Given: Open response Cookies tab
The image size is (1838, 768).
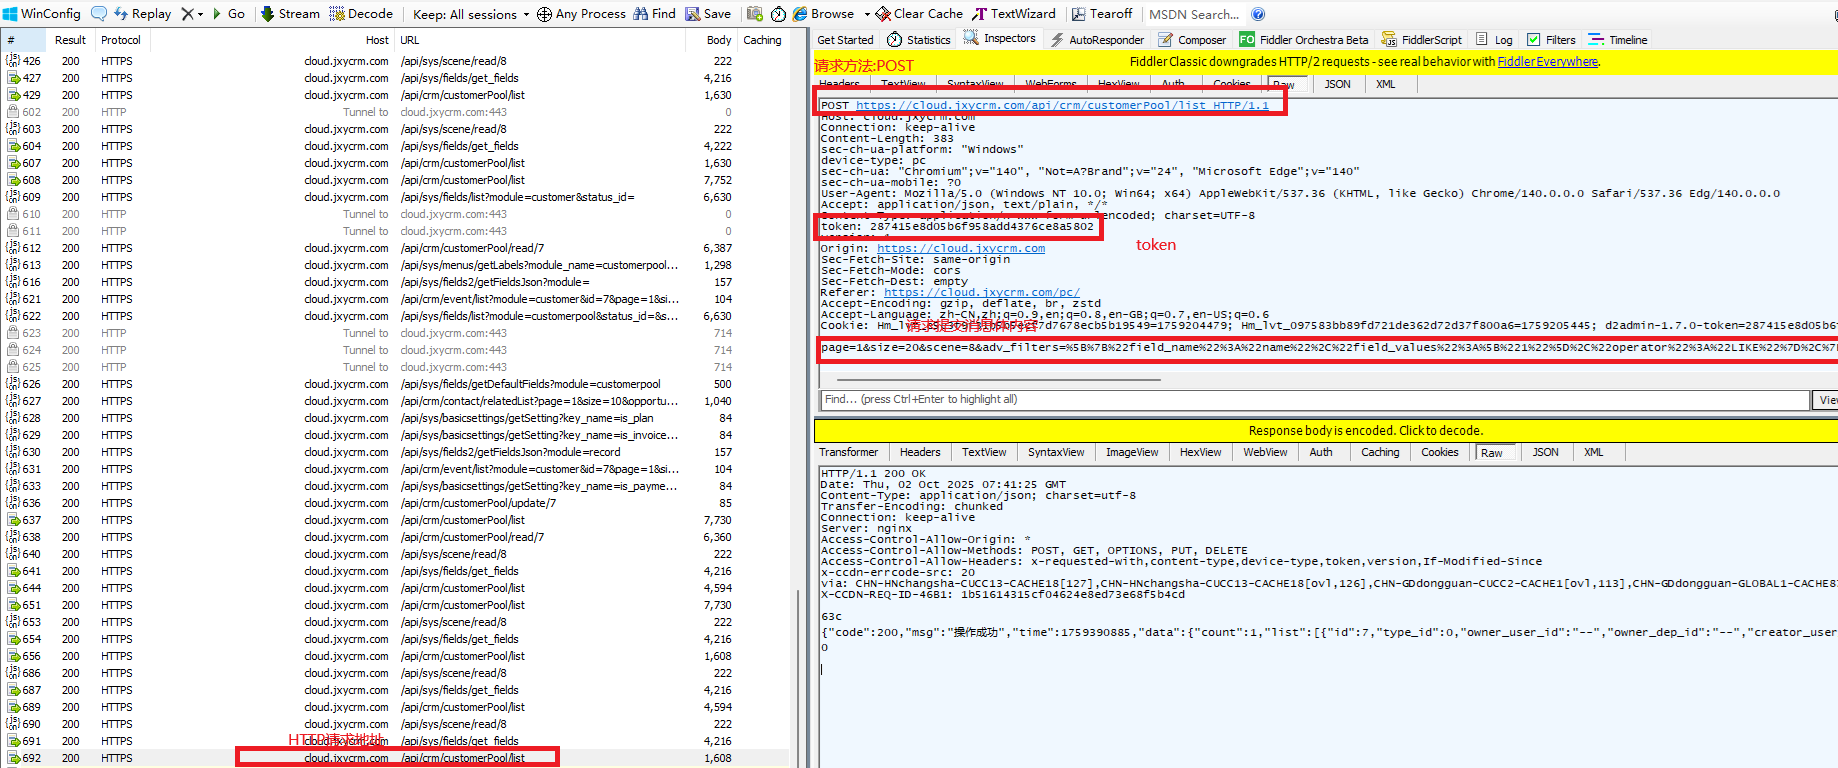Looking at the screenshot, I should [x=1440, y=452].
